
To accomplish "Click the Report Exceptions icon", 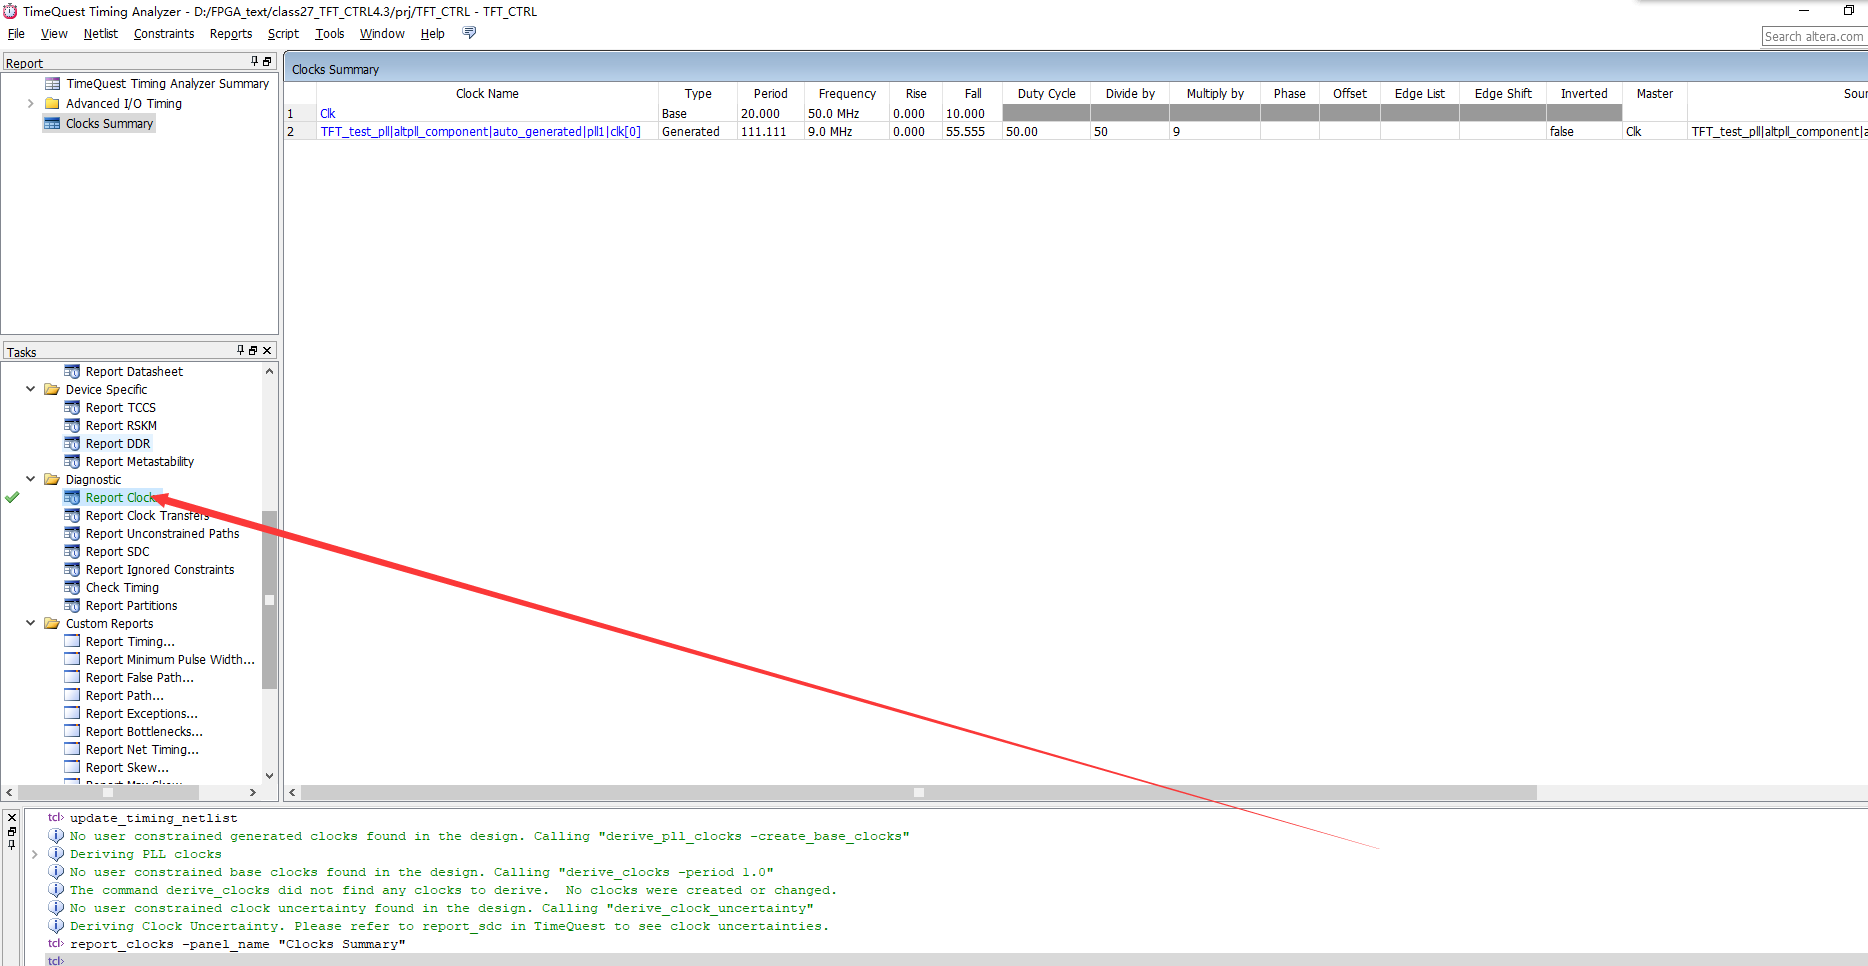I will click(72, 714).
